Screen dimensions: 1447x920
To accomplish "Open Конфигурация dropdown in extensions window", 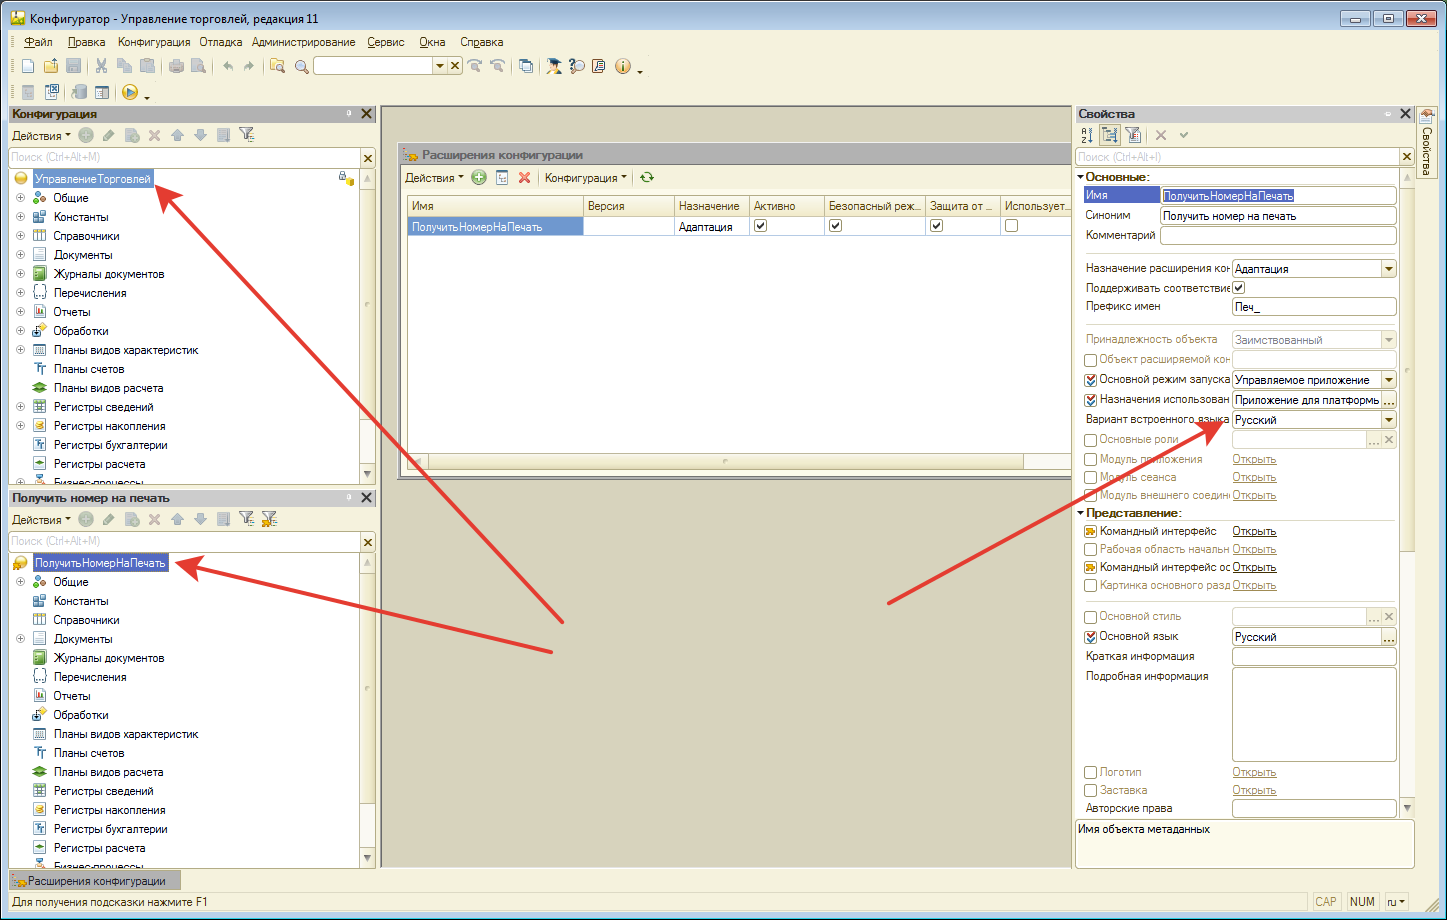I will click(x=586, y=178).
